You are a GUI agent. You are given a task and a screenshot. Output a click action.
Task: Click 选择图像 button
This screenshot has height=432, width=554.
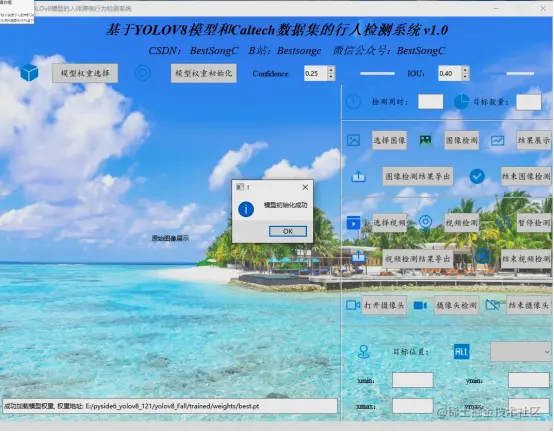tap(389, 140)
